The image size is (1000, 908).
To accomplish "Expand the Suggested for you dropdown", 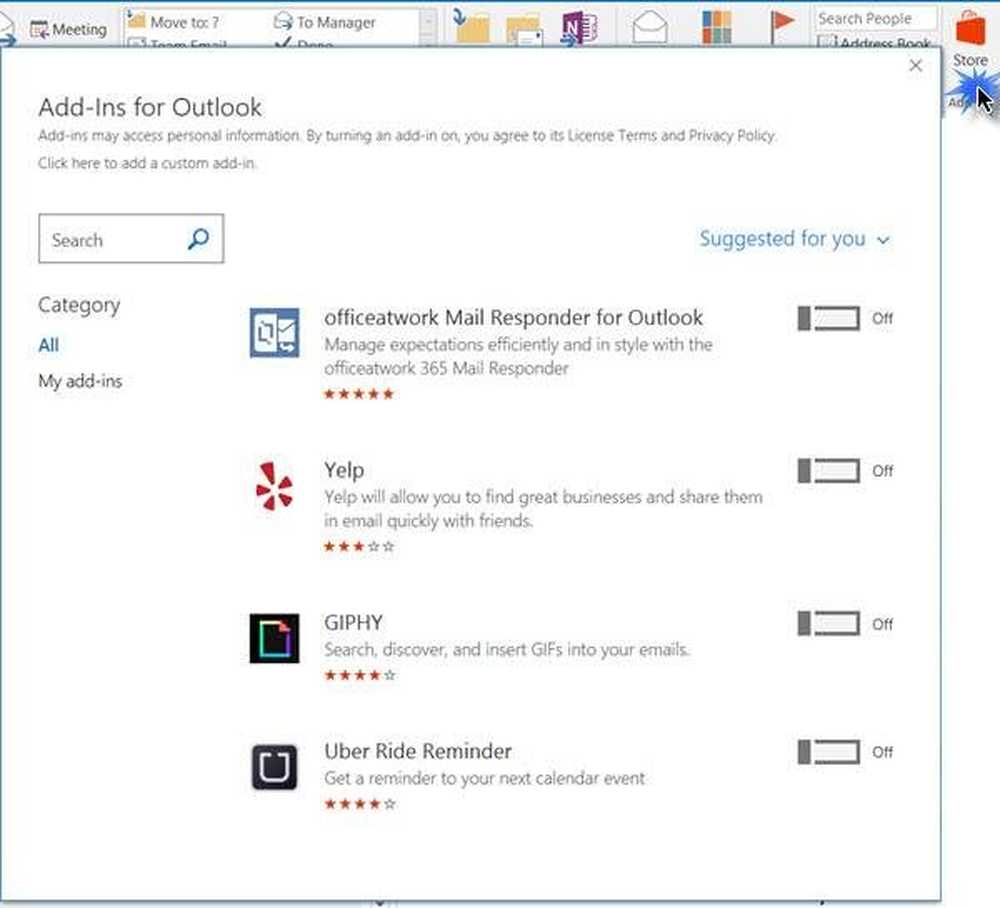I will [x=794, y=239].
